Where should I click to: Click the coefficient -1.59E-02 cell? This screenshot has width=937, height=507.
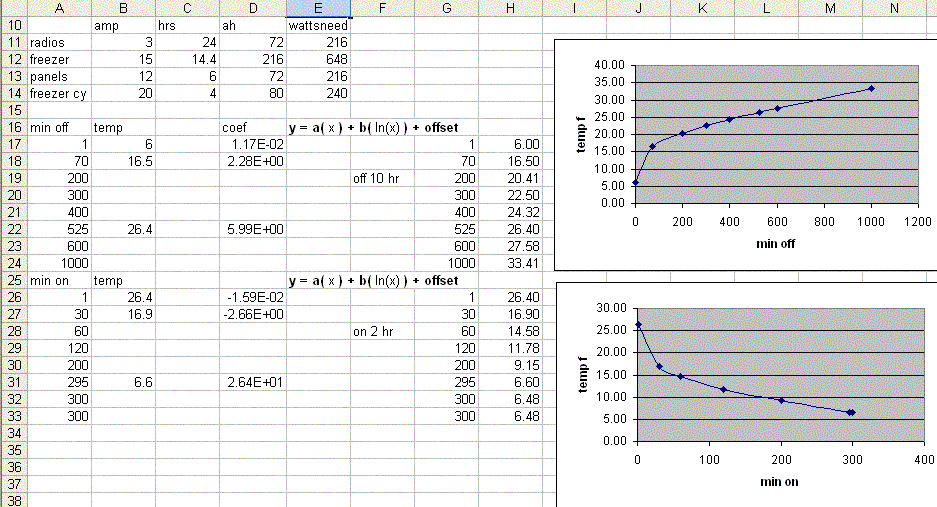tap(253, 297)
